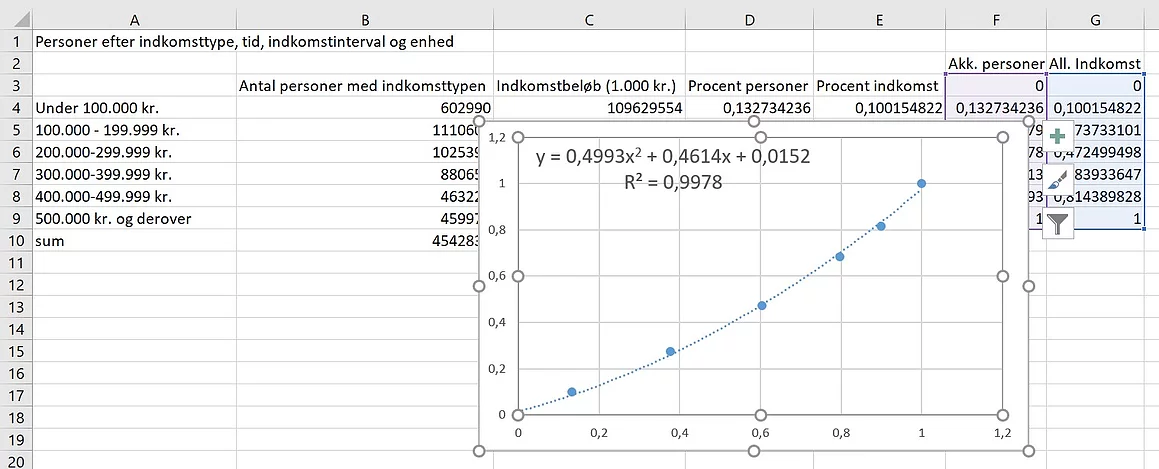Select column A header
The width and height of the screenshot is (1159, 469).
pos(134,20)
